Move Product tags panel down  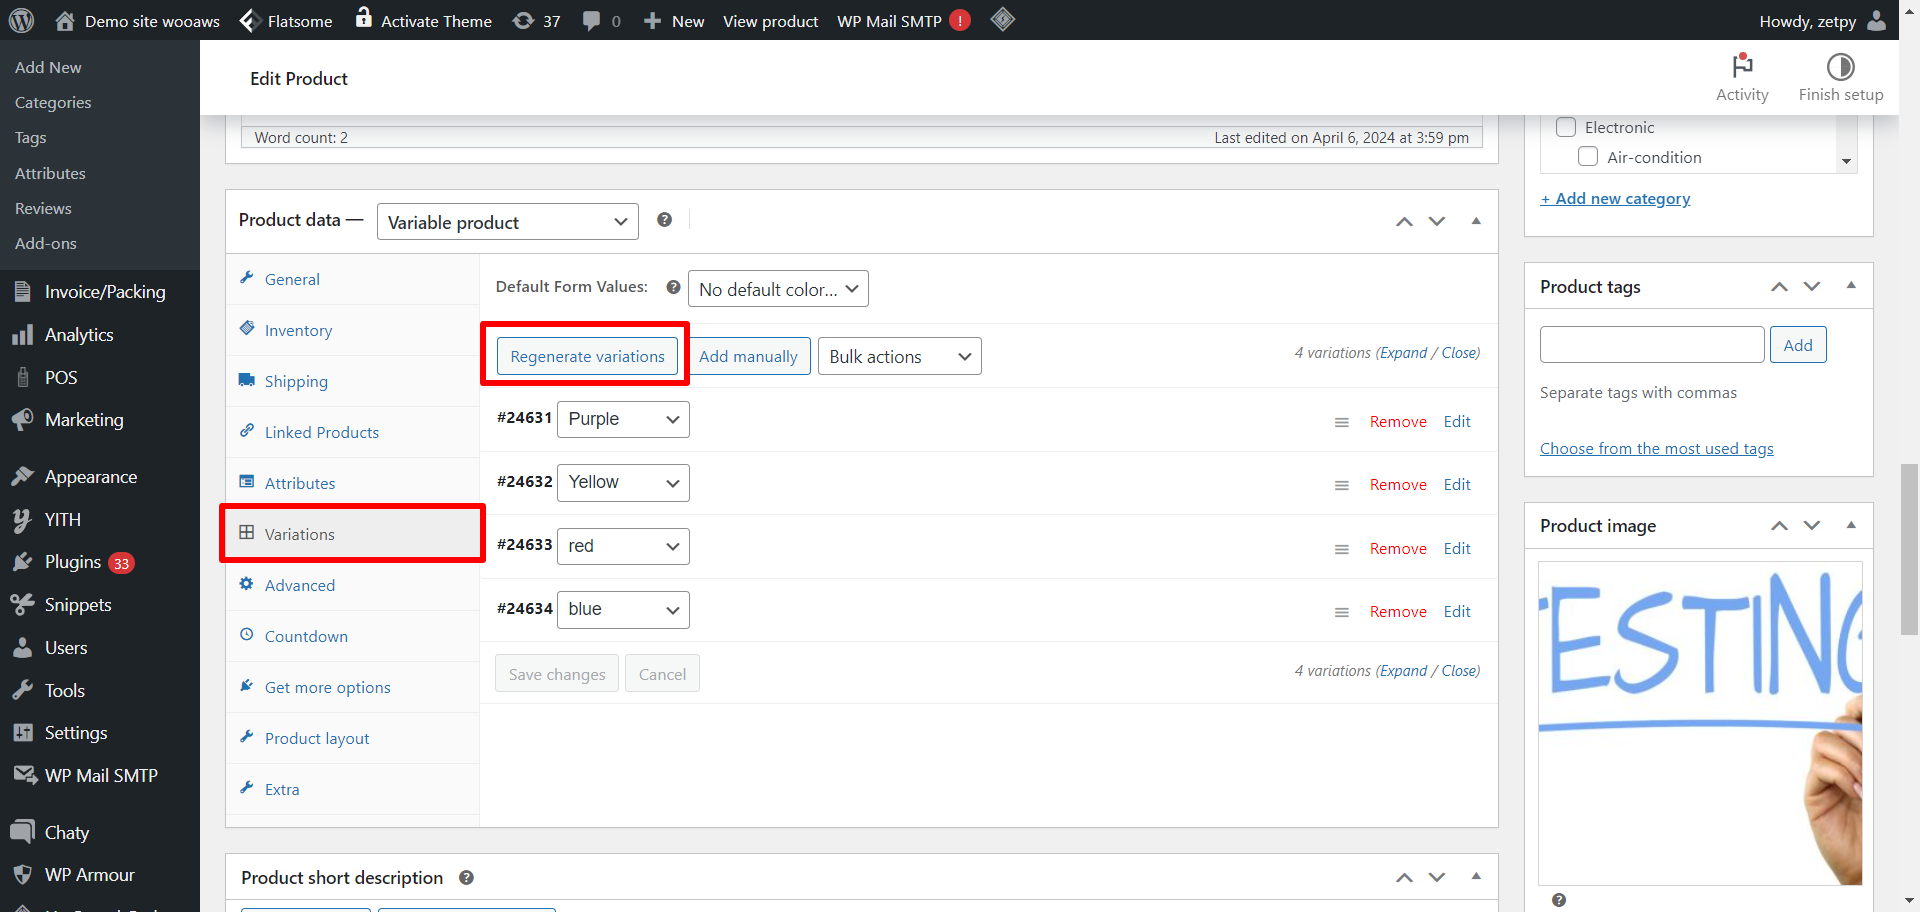click(x=1812, y=287)
